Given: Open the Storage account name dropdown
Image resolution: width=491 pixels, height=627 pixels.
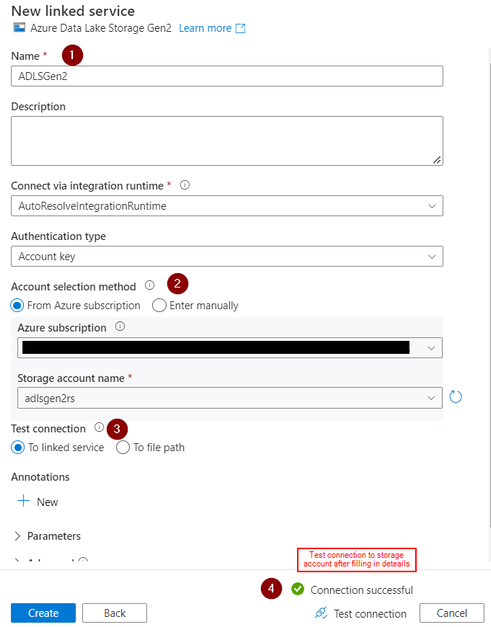Looking at the screenshot, I should click(230, 398).
